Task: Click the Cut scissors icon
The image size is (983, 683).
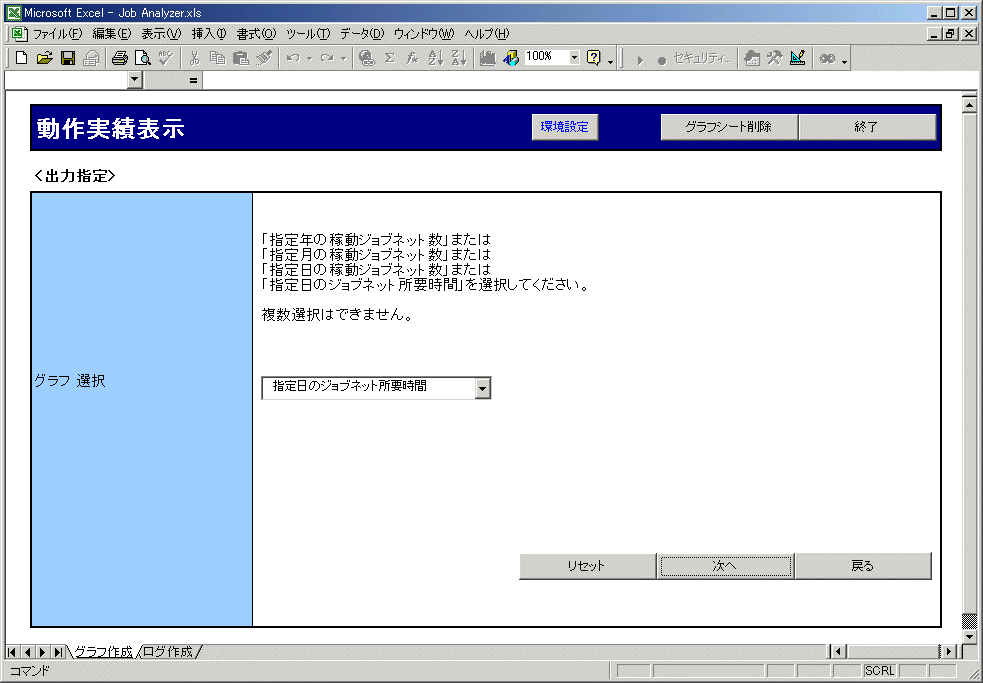Action: (194, 58)
